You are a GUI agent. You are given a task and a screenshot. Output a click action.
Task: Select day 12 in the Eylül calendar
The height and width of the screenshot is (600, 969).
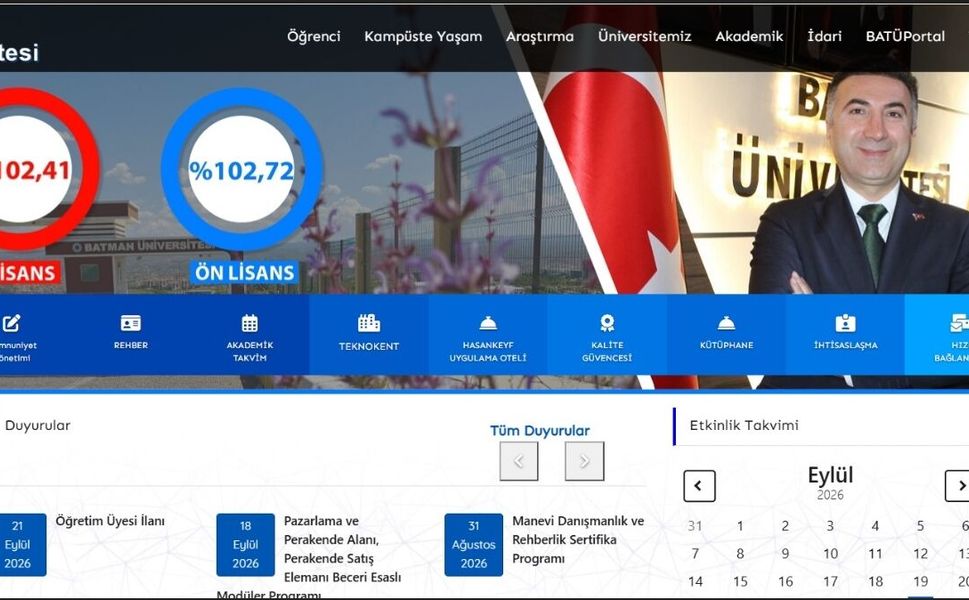coord(920,554)
